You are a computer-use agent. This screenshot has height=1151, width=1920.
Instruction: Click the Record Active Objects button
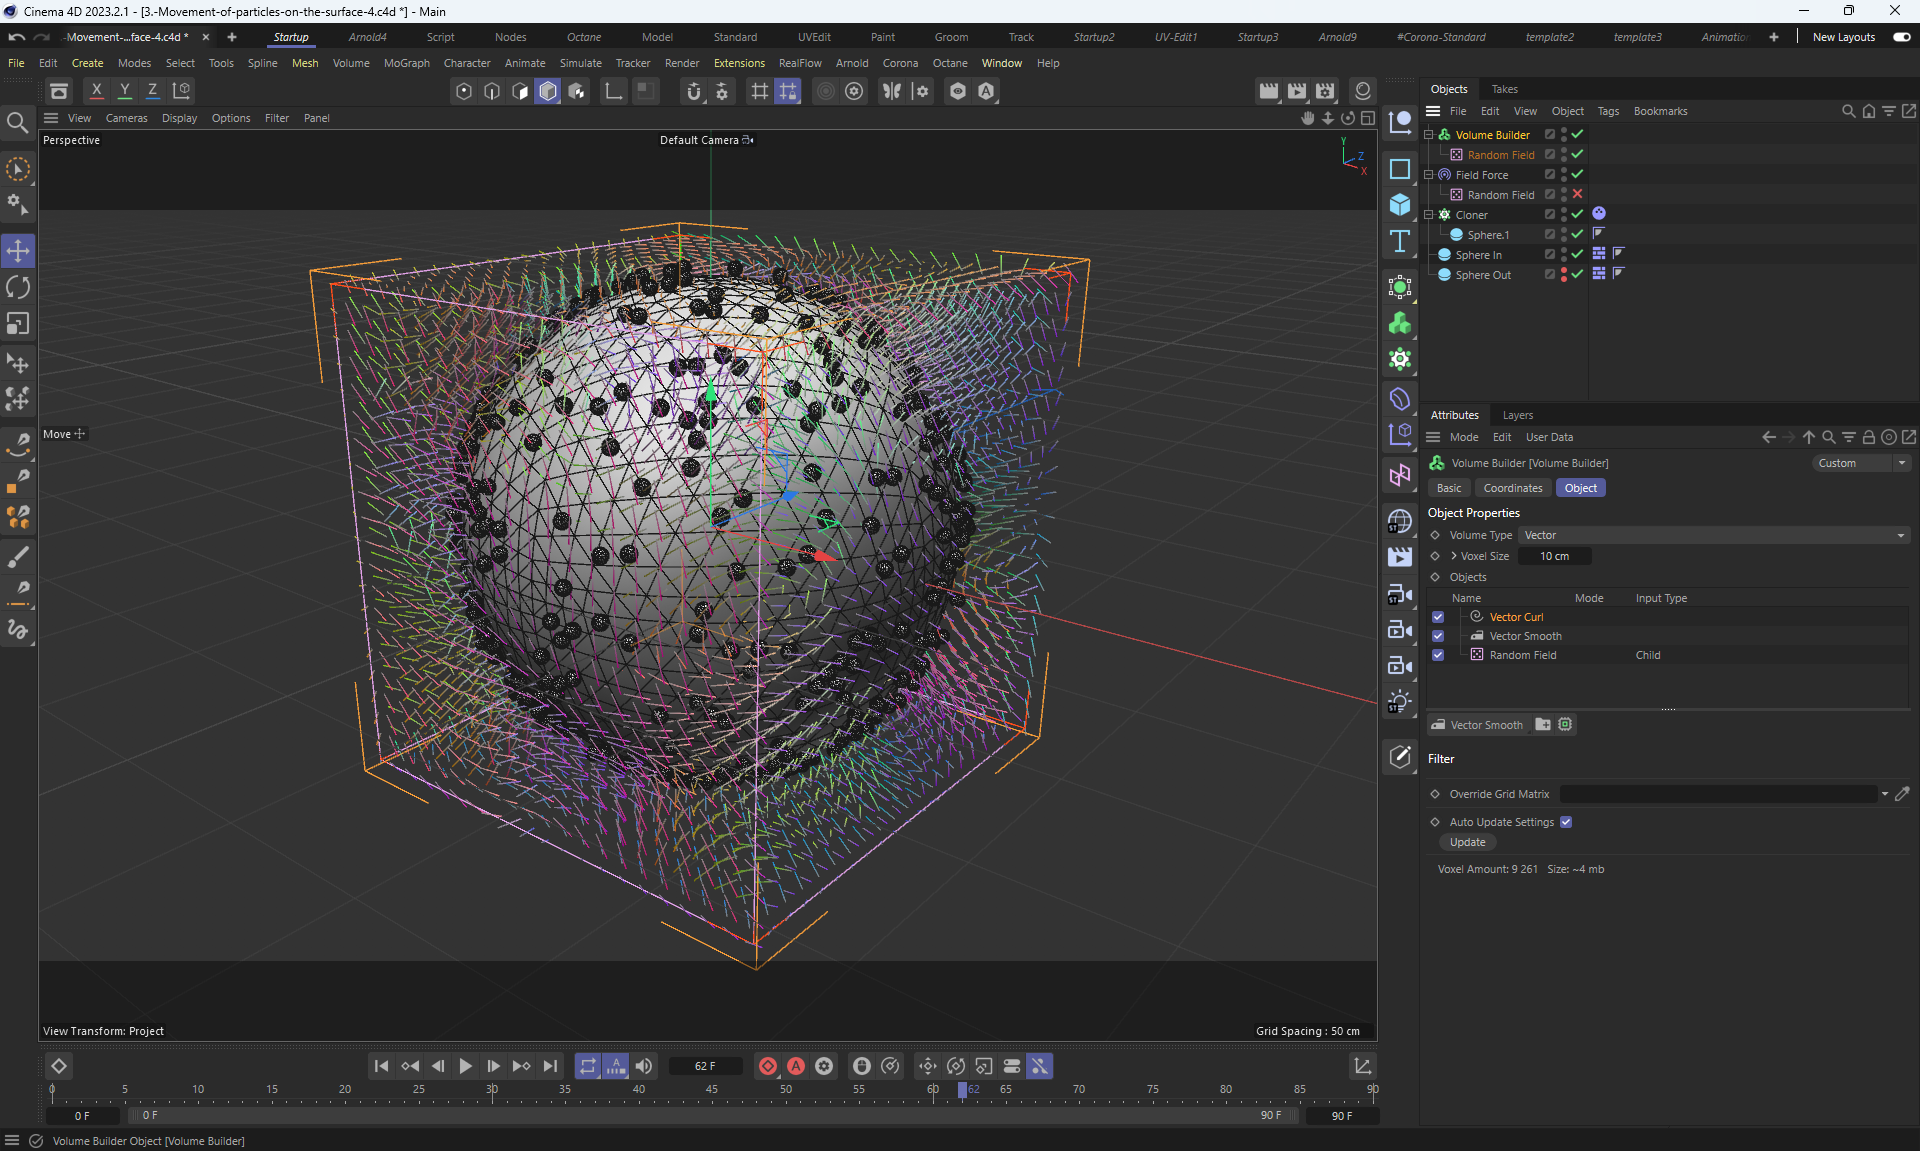click(768, 1066)
